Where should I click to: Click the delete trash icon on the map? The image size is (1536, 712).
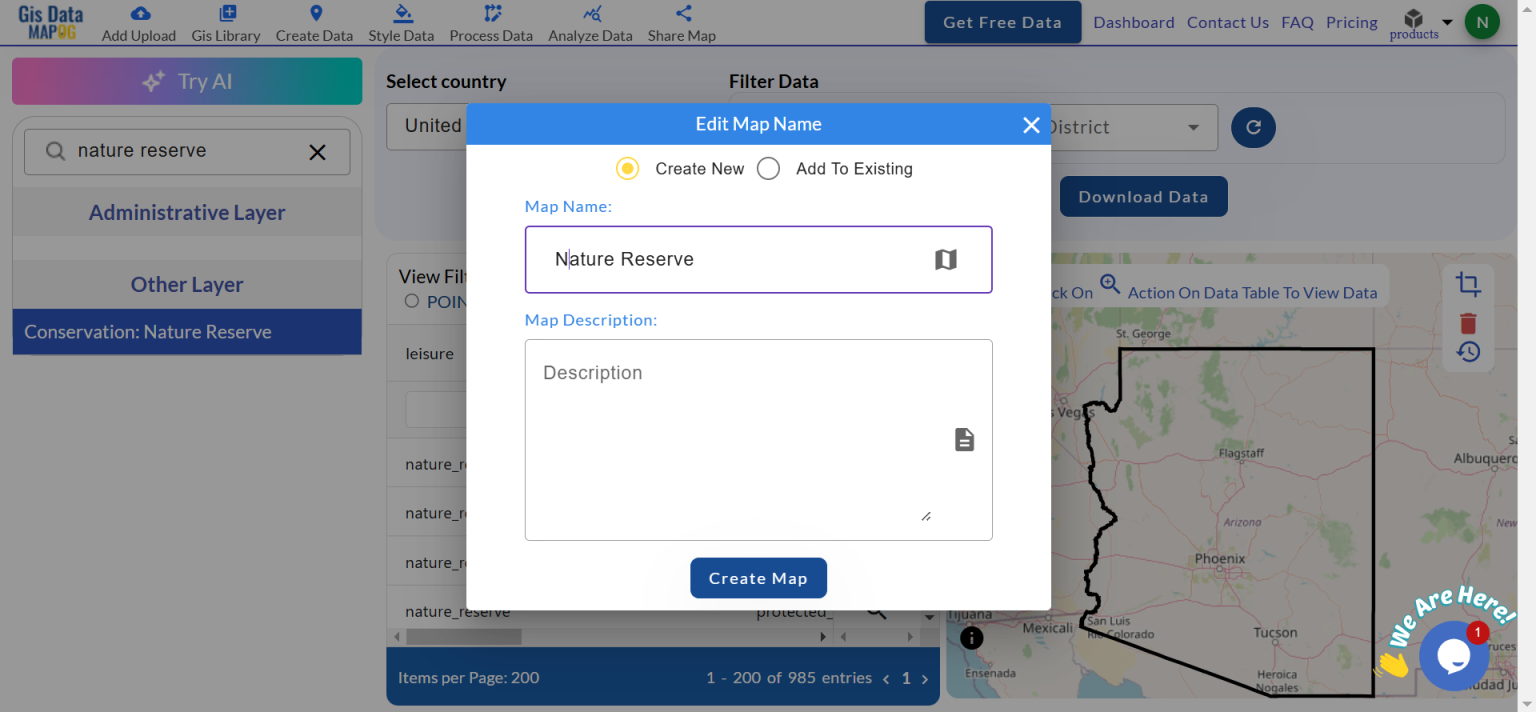pos(1468,322)
